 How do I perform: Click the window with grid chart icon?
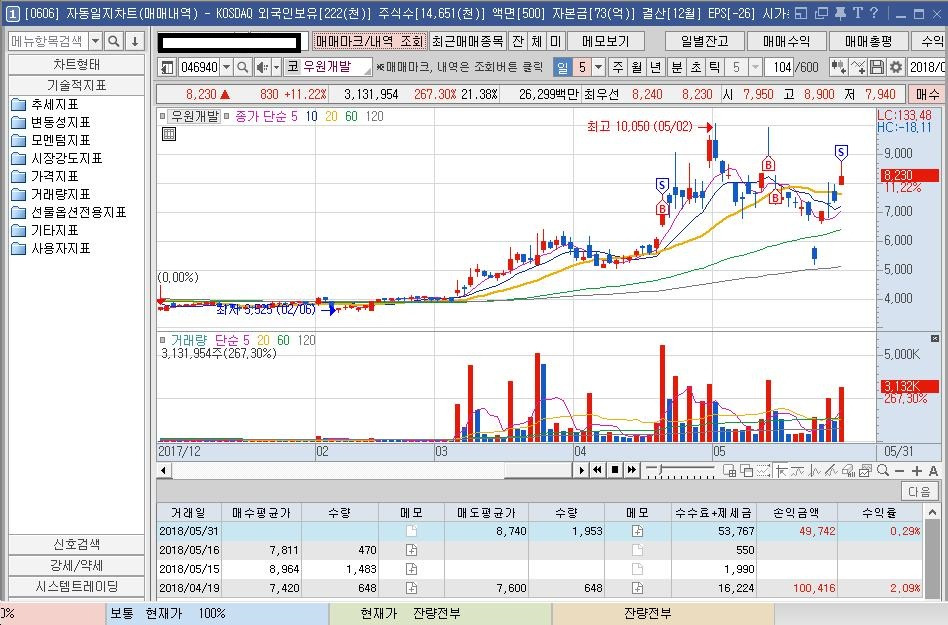coord(730,470)
